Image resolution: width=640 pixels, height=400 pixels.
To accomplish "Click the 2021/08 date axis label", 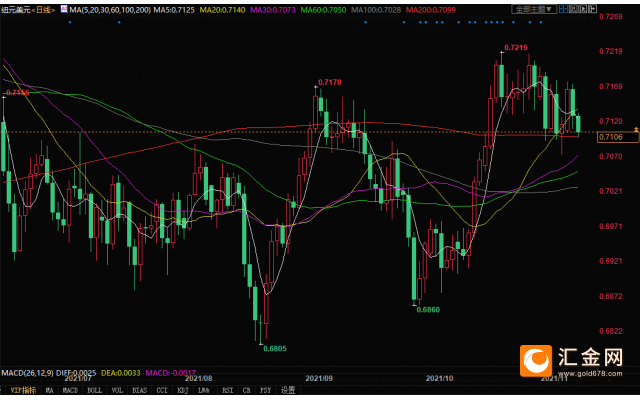I will pos(199,378).
